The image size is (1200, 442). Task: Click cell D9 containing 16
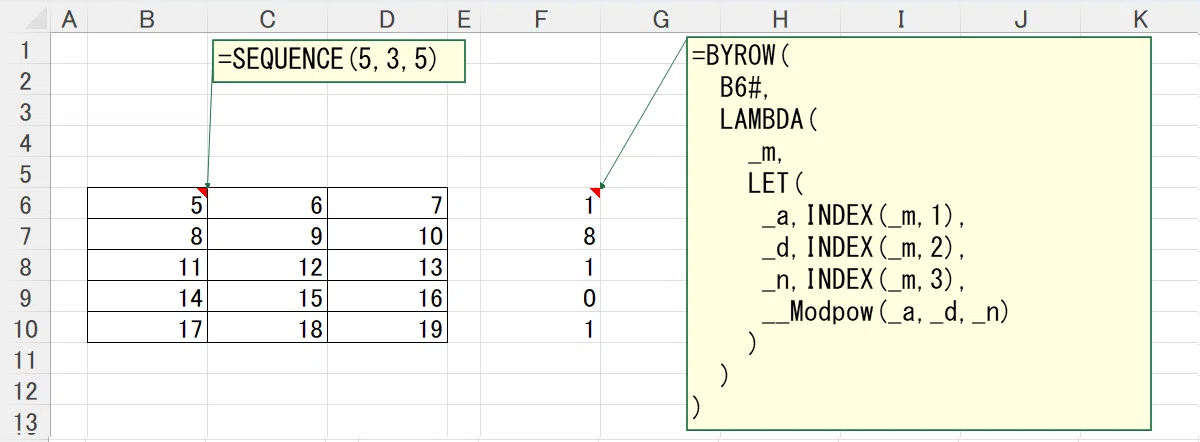click(x=387, y=298)
